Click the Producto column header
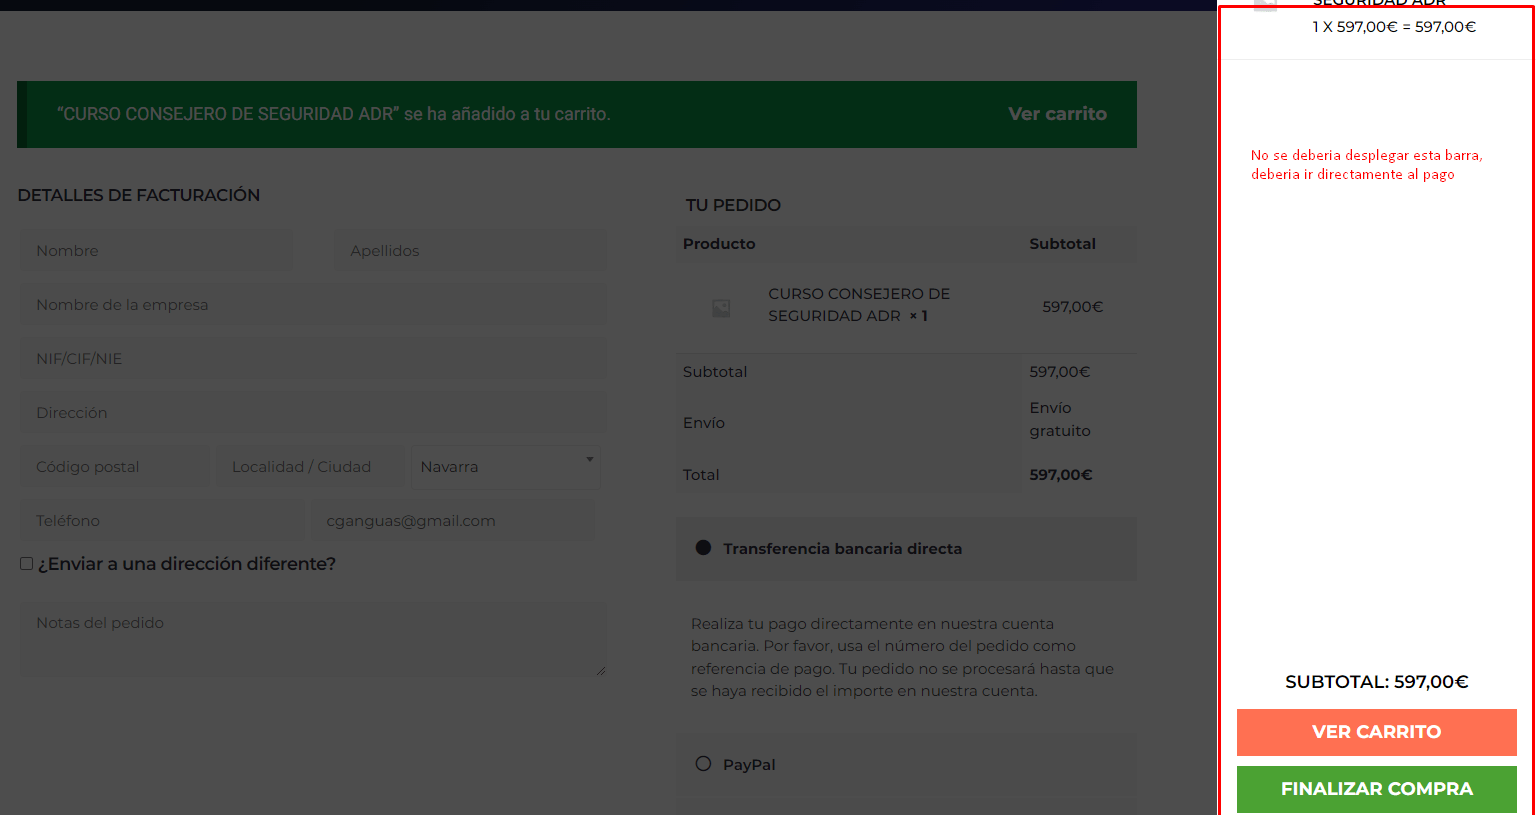The width and height of the screenshot is (1536, 815). point(719,244)
